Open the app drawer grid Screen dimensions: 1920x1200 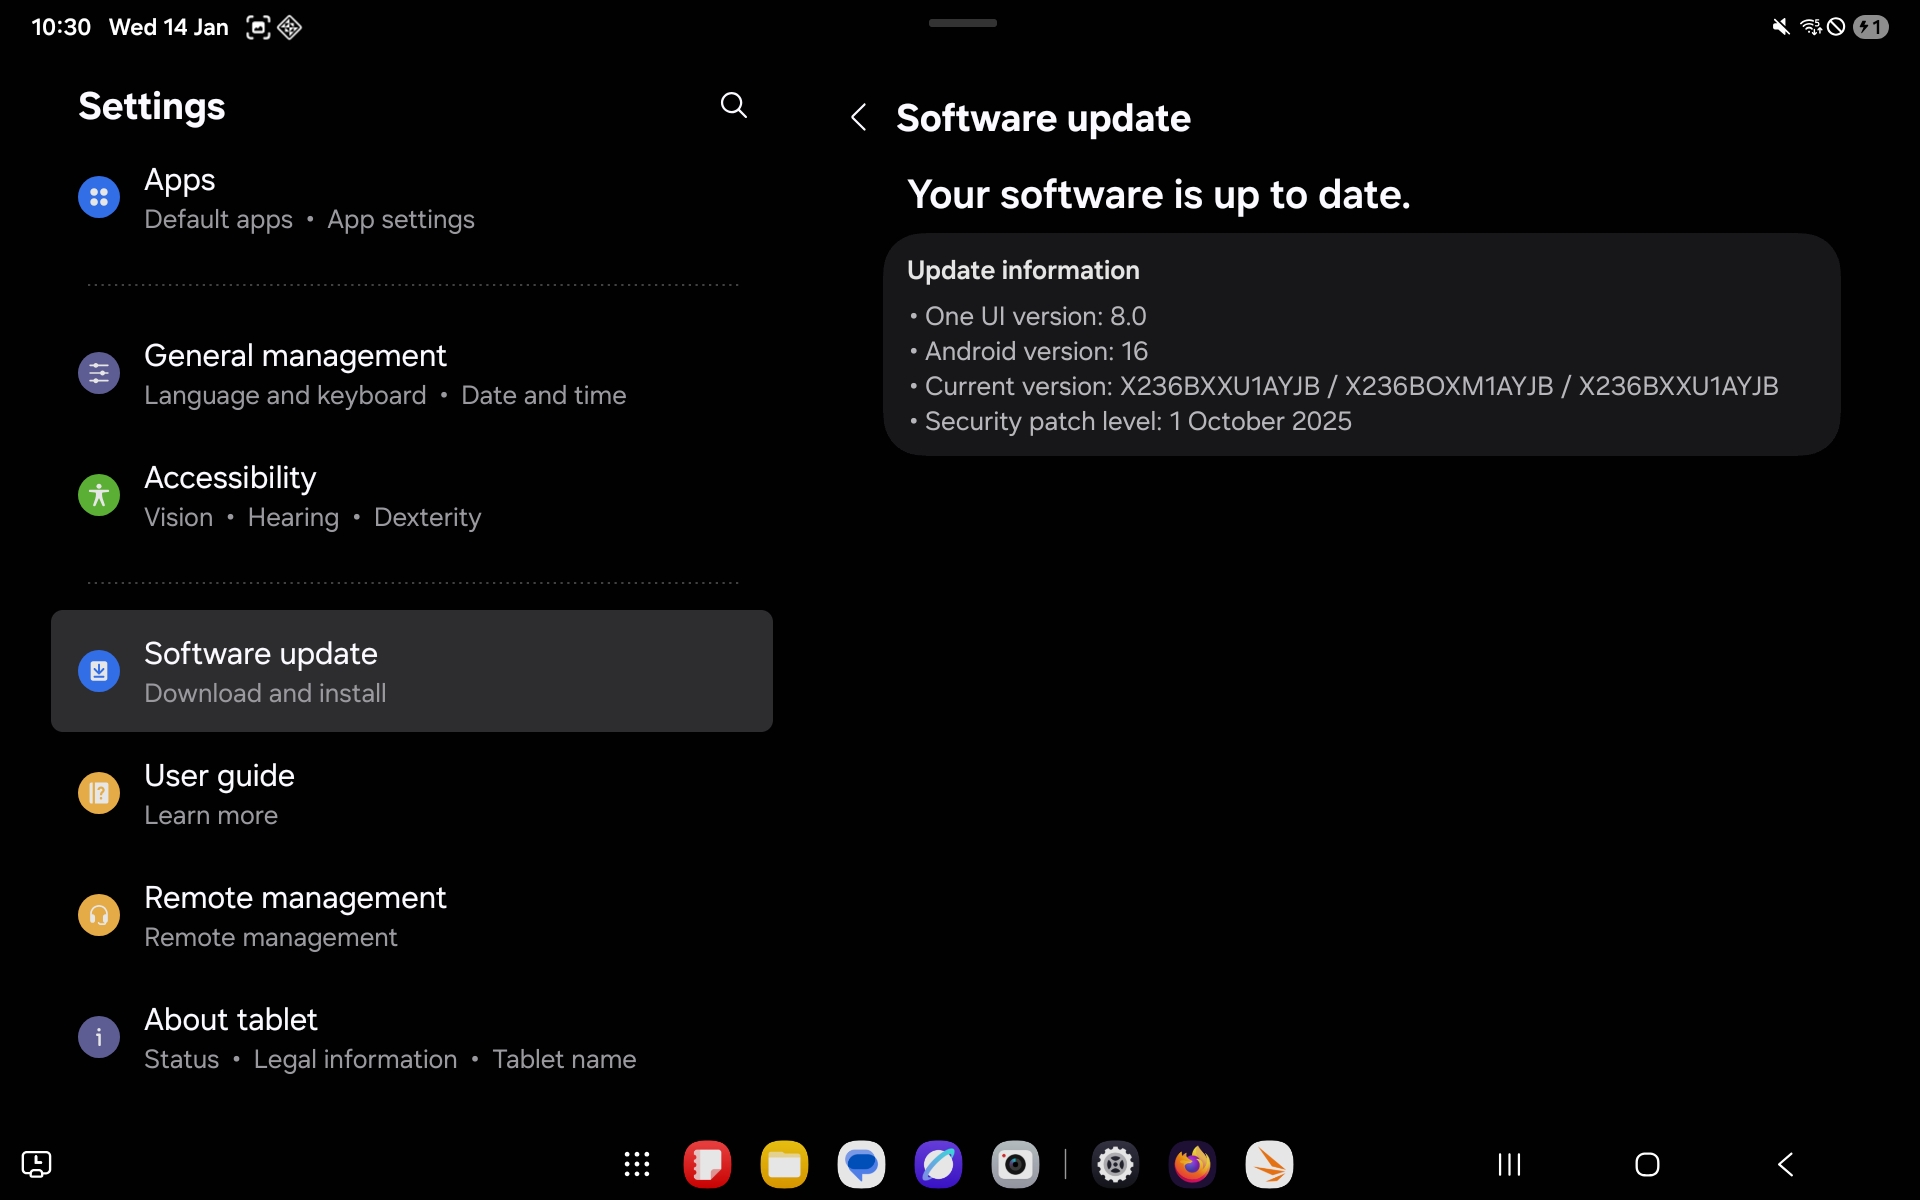[x=637, y=1164]
